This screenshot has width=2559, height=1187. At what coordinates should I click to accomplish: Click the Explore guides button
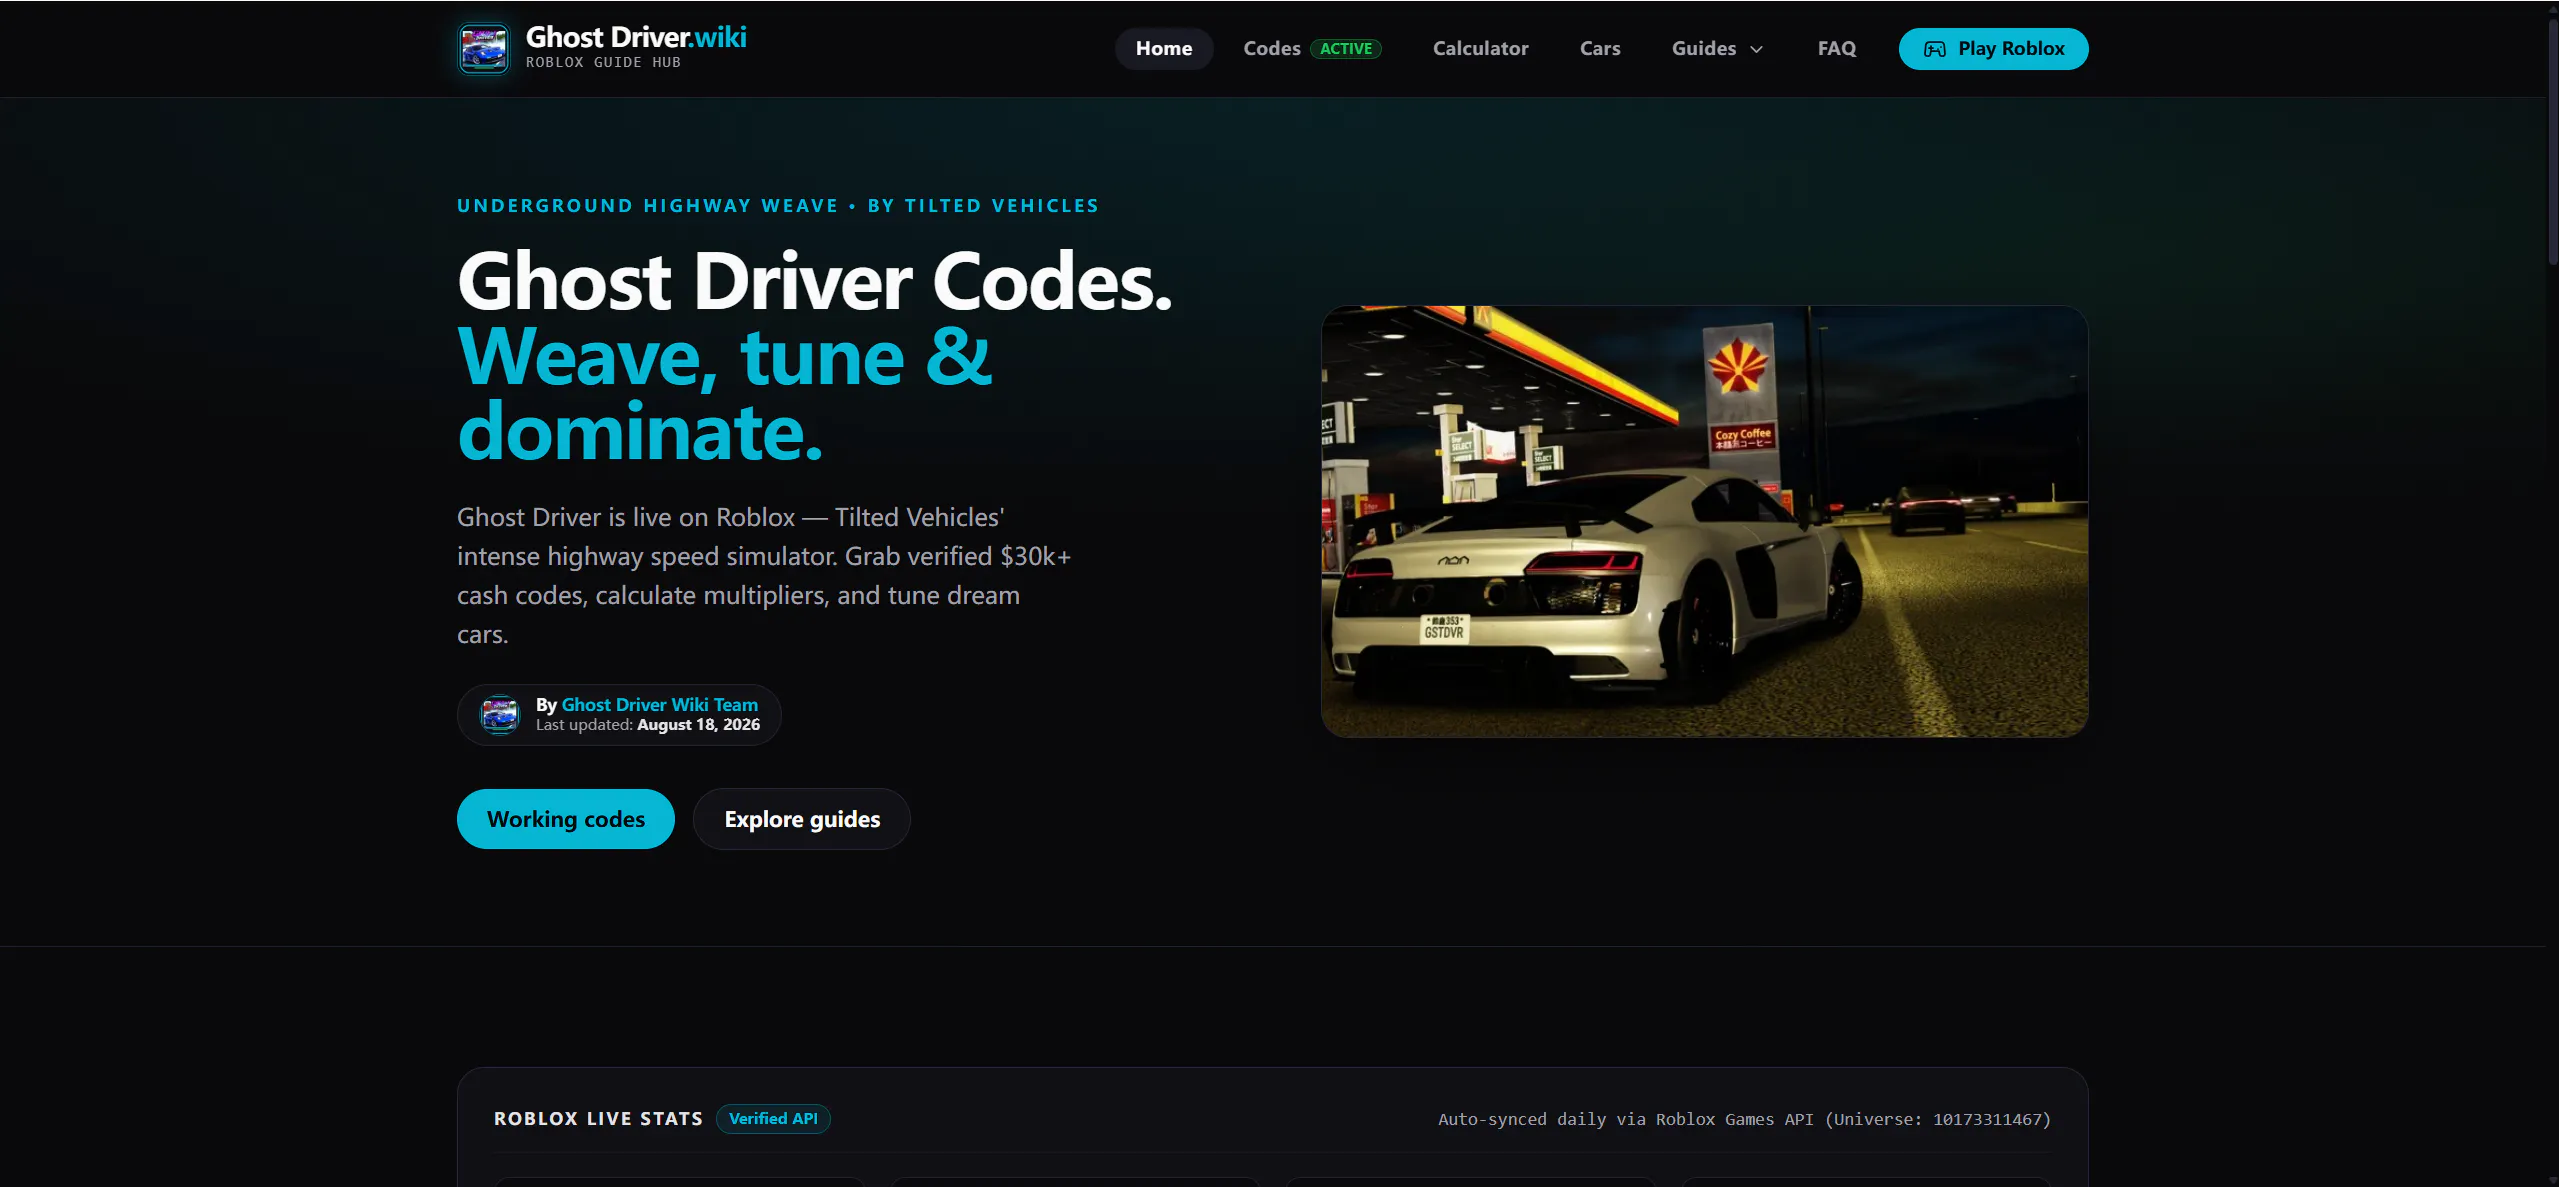coord(802,818)
